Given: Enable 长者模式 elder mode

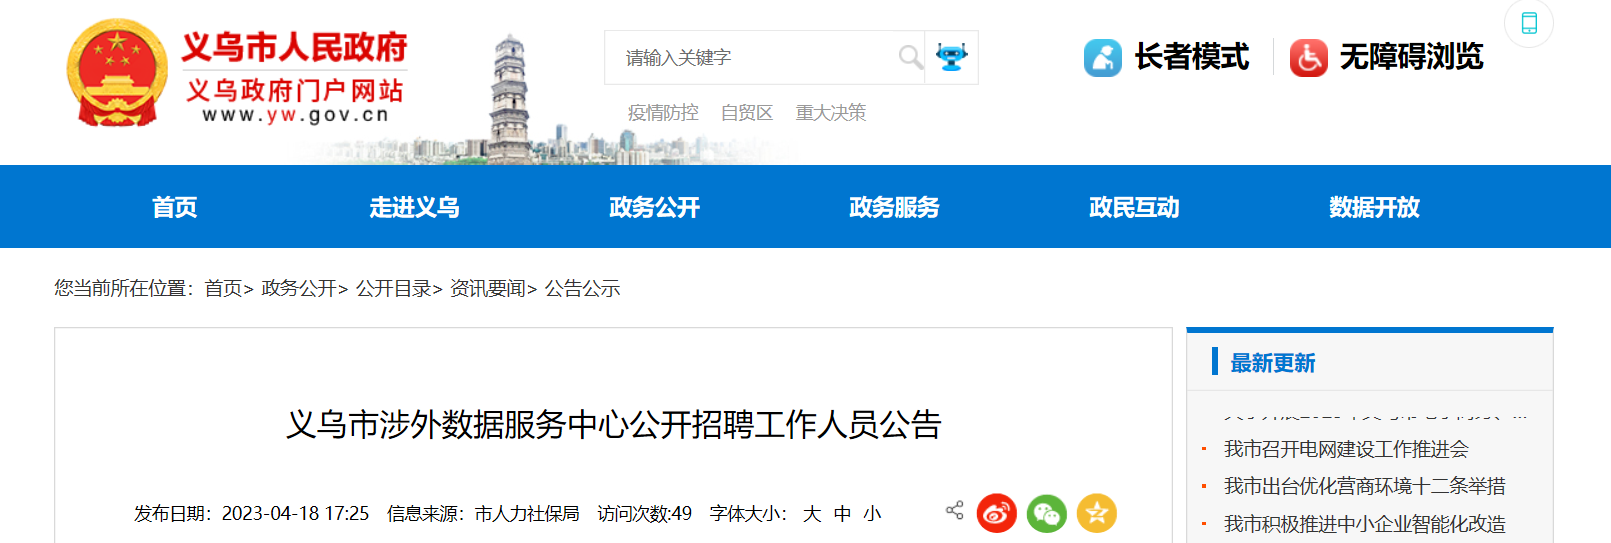Looking at the screenshot, I should click(x=1166, y=57).
